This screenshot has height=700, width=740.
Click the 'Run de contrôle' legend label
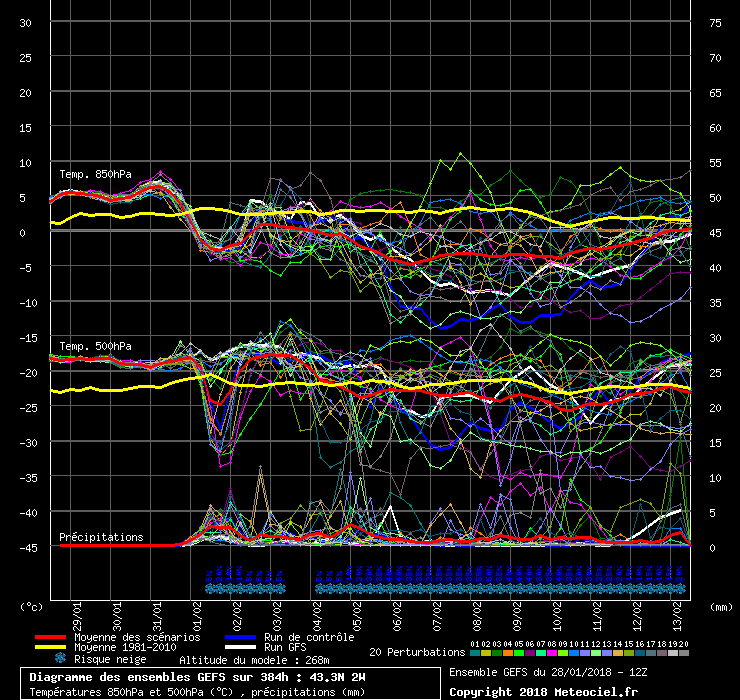coord(309,637)
